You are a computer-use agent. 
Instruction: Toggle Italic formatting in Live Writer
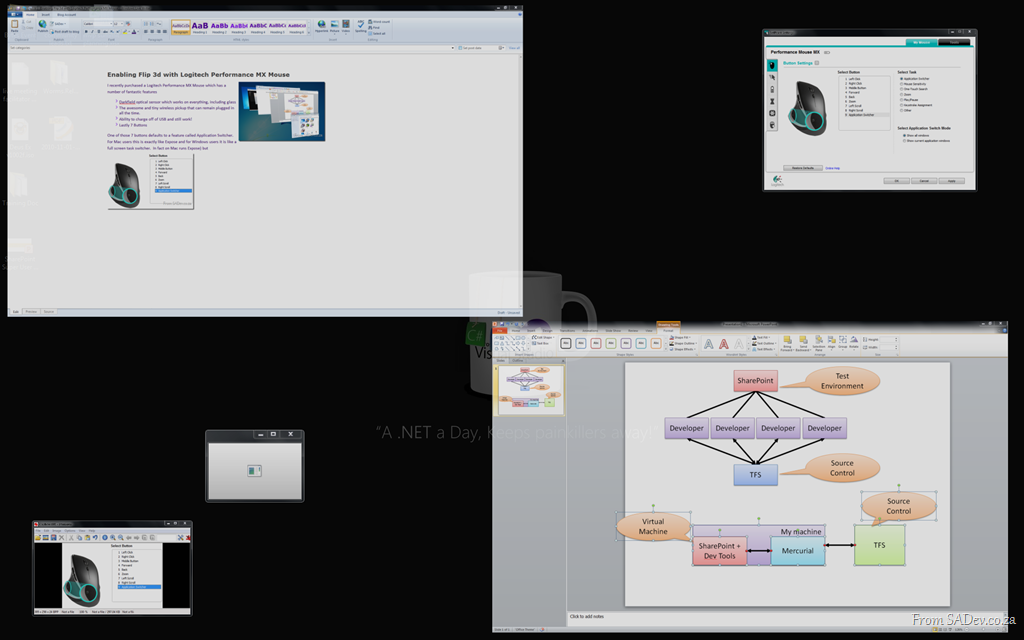(x=92, y=31)
